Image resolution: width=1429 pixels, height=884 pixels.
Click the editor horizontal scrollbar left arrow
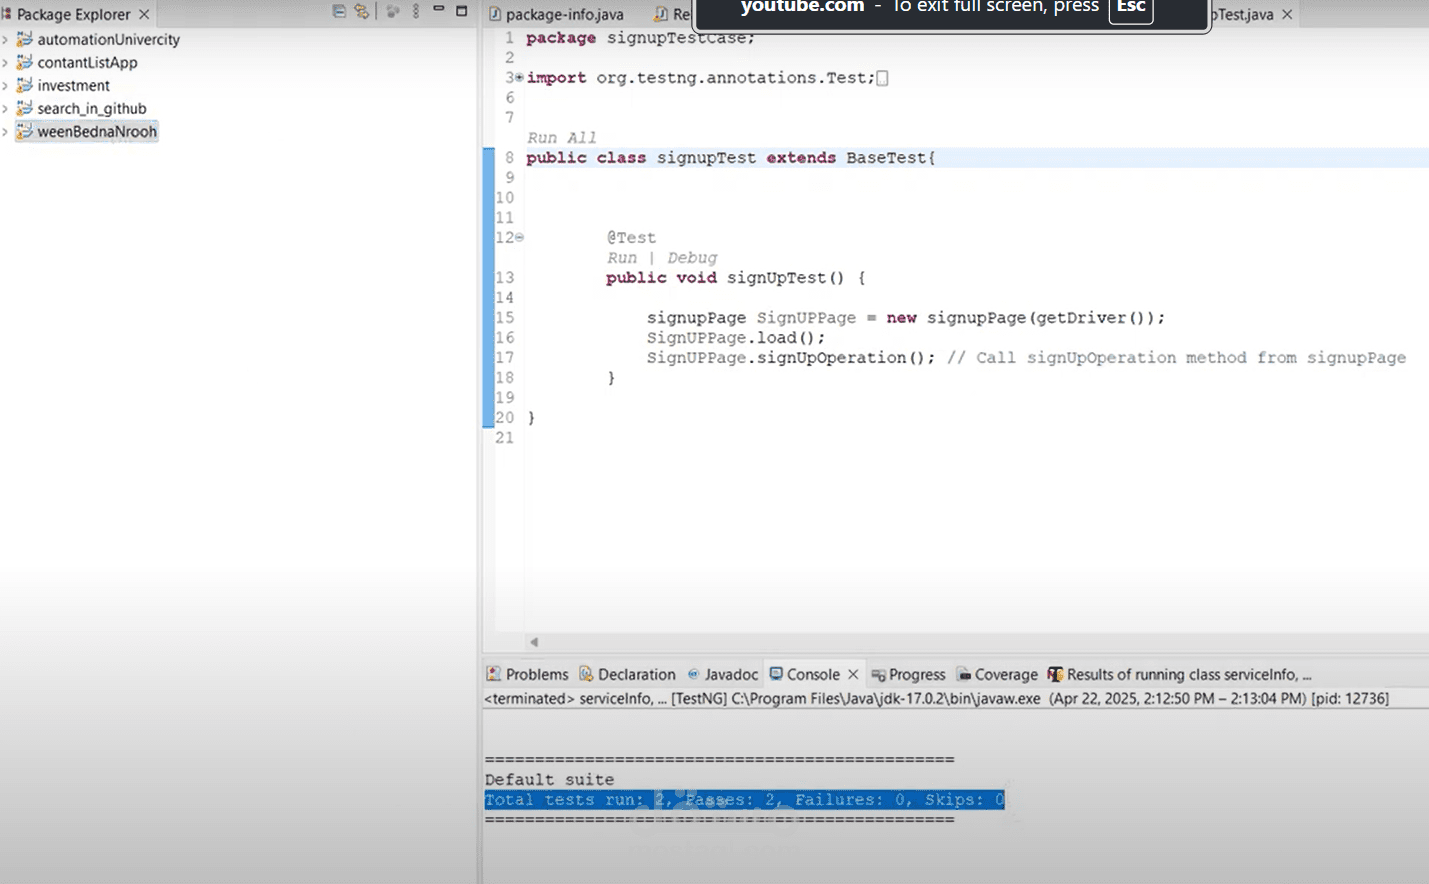[534, 642]
